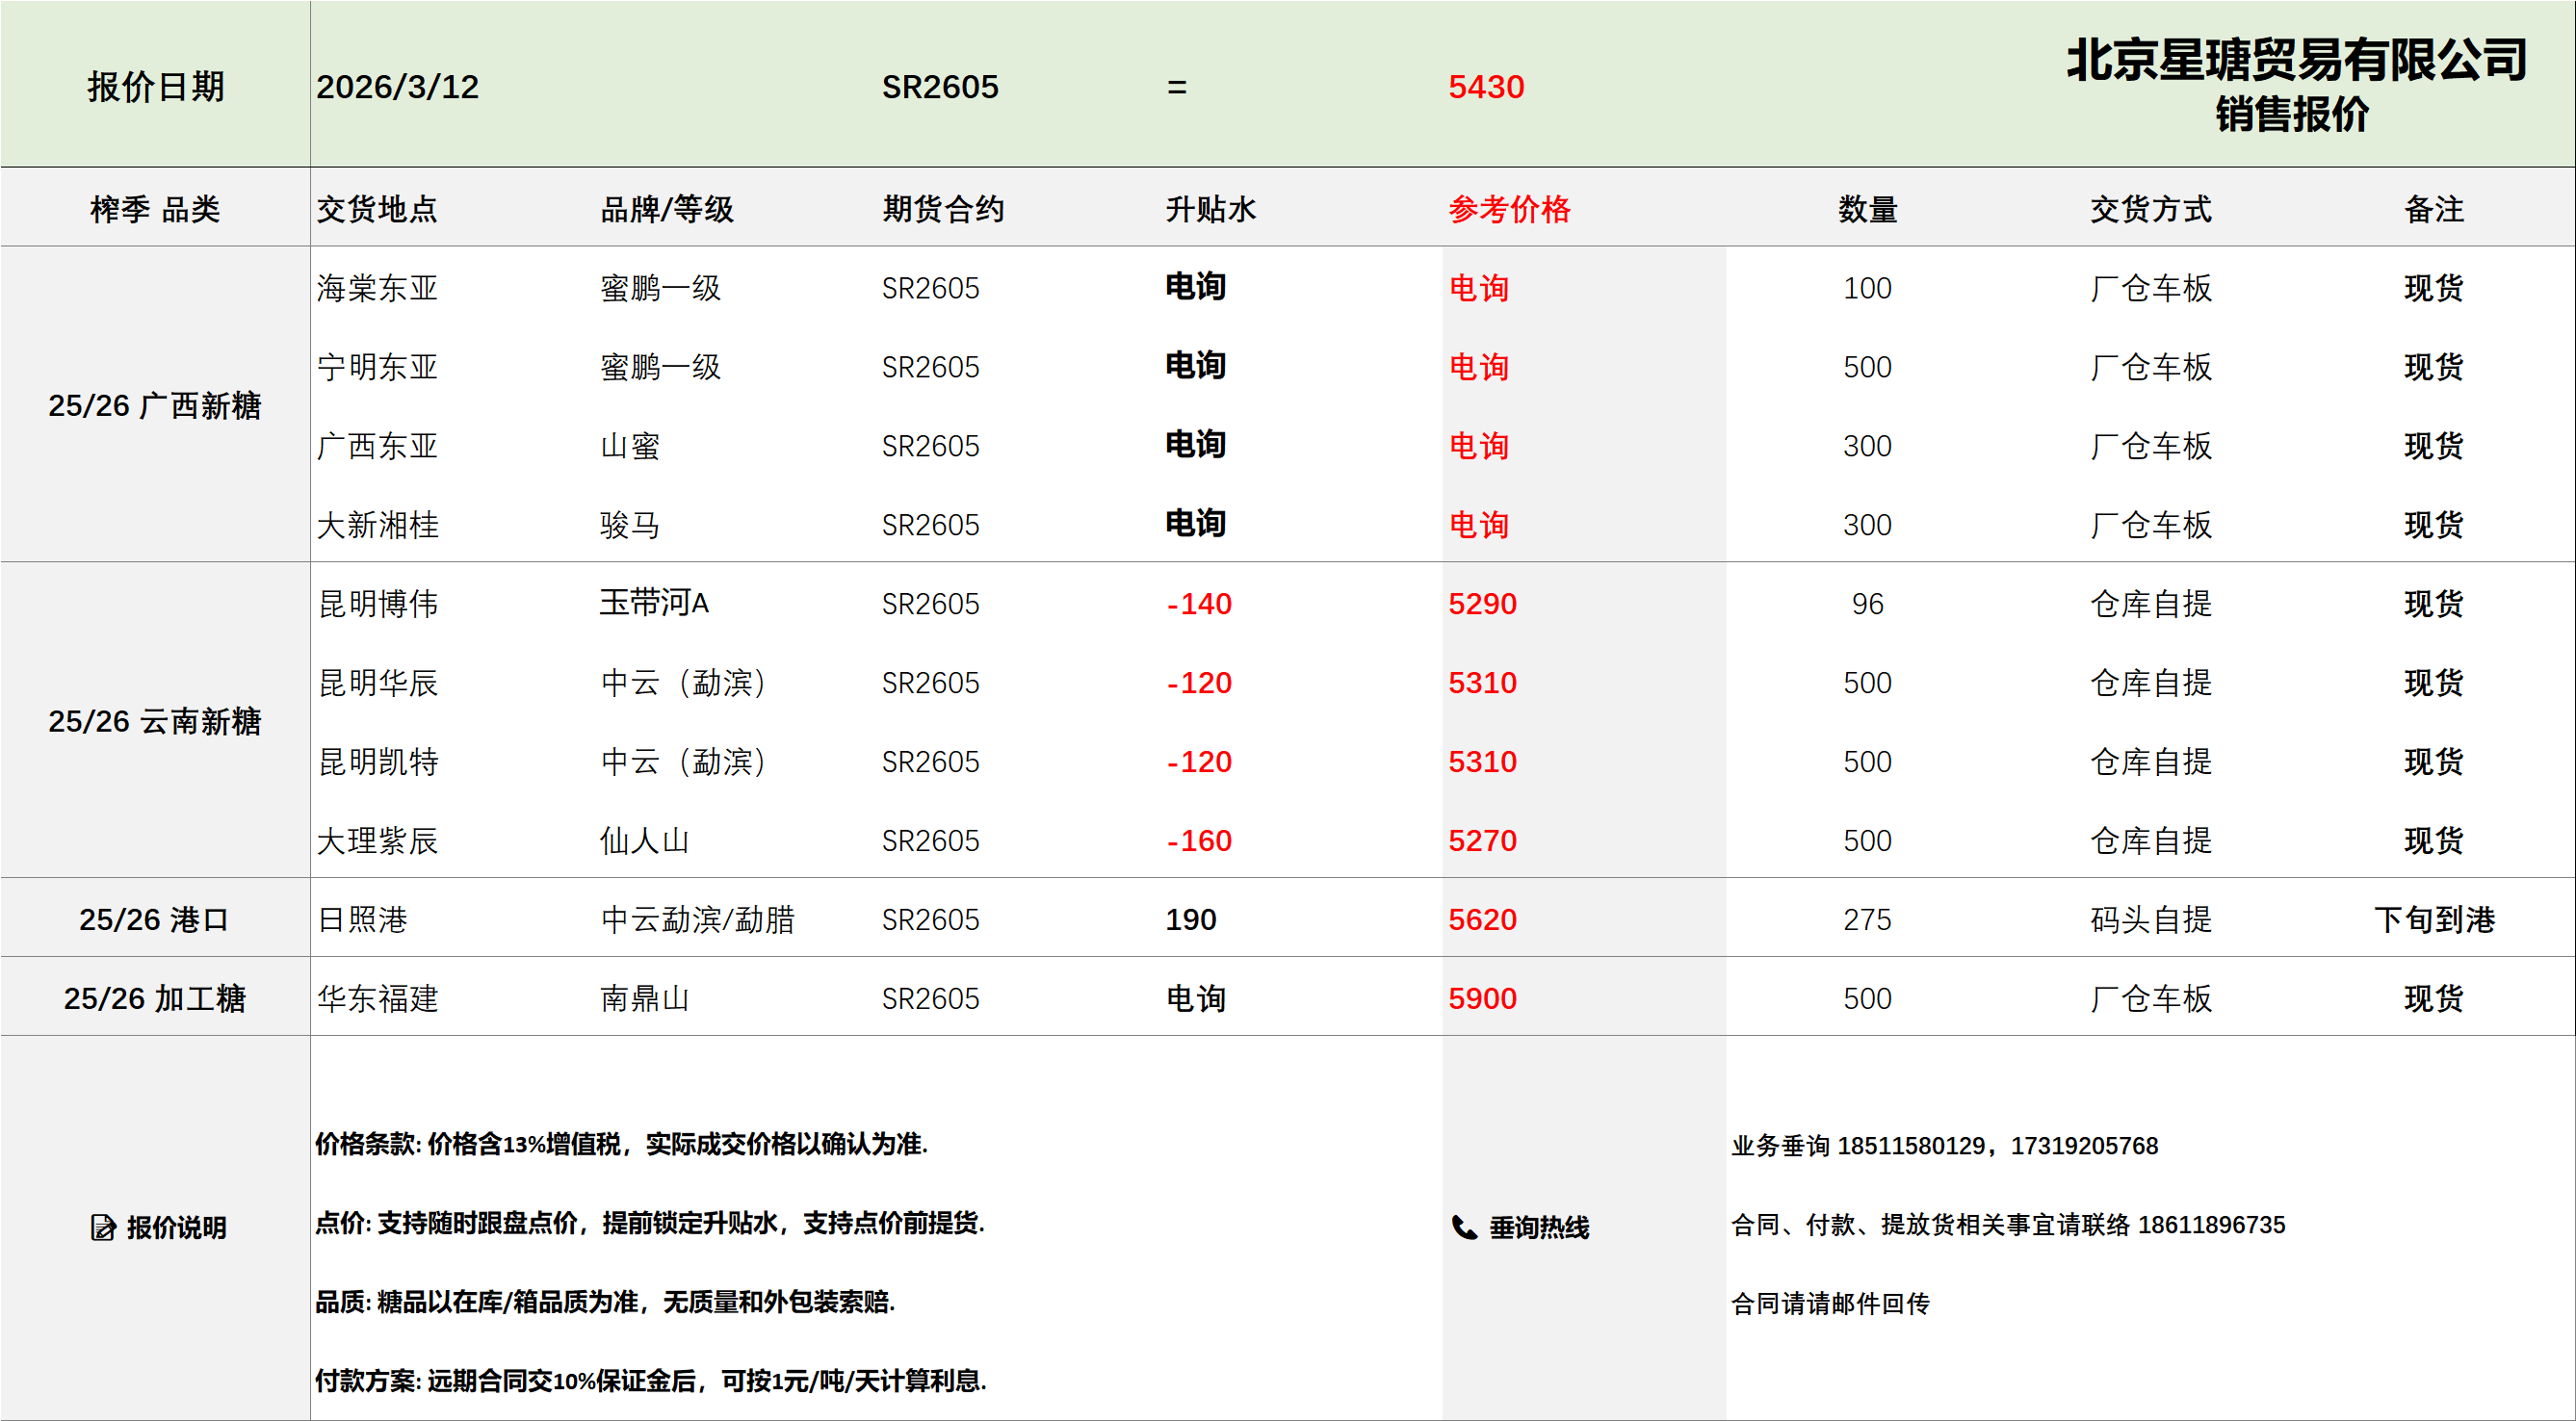Screen dimensions: 2576x1421
Task: Click the red futures price 5430
Action: (x=1486, y=87)
